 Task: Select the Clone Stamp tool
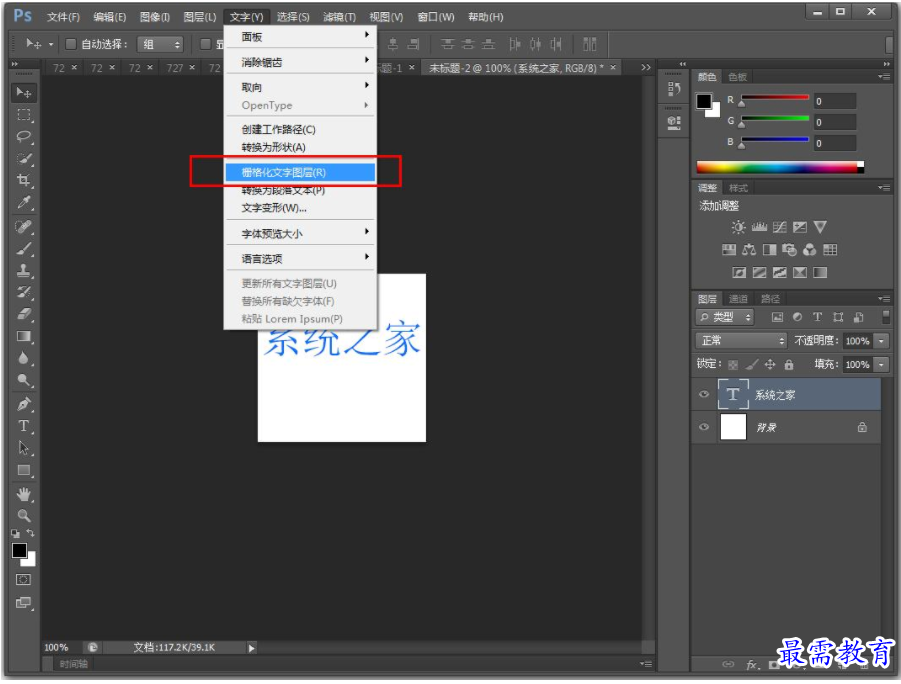click(24, 270)
